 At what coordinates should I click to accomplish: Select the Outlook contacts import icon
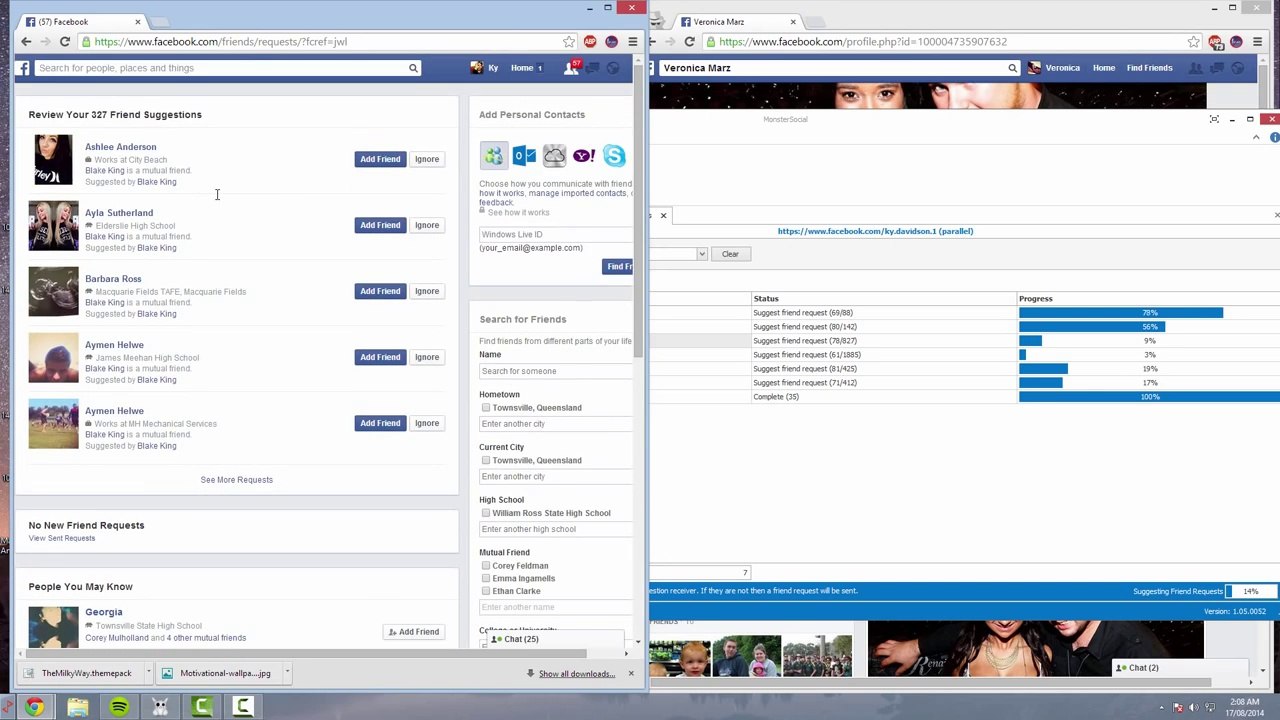524,156
